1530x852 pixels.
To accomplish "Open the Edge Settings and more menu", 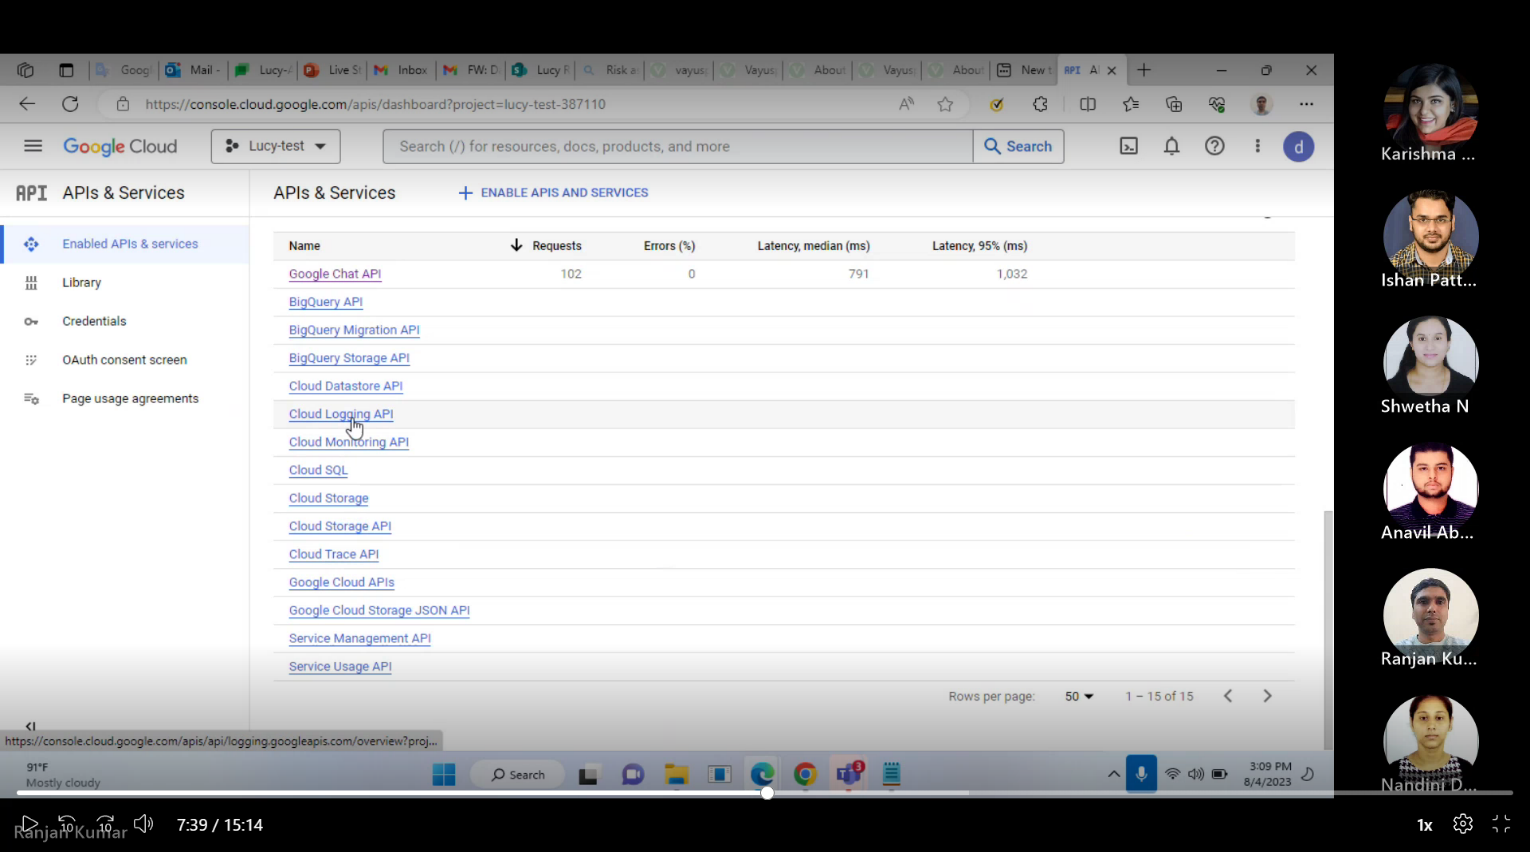I will tap(1307, 104).
